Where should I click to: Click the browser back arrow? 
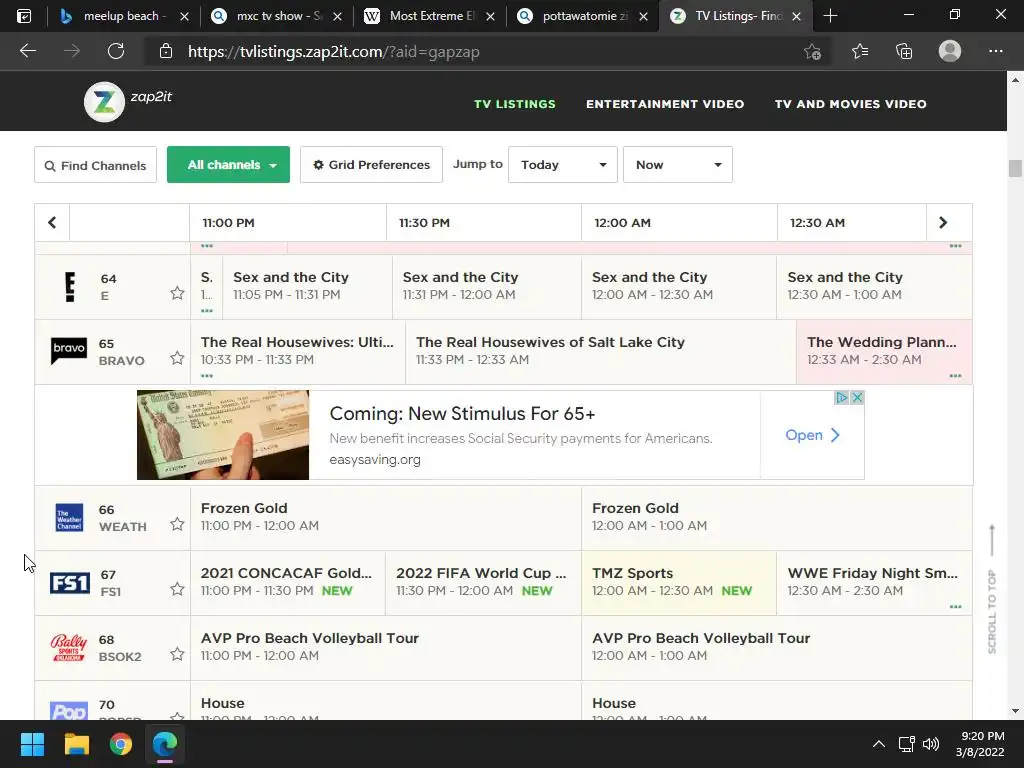(x=28, y=51)
